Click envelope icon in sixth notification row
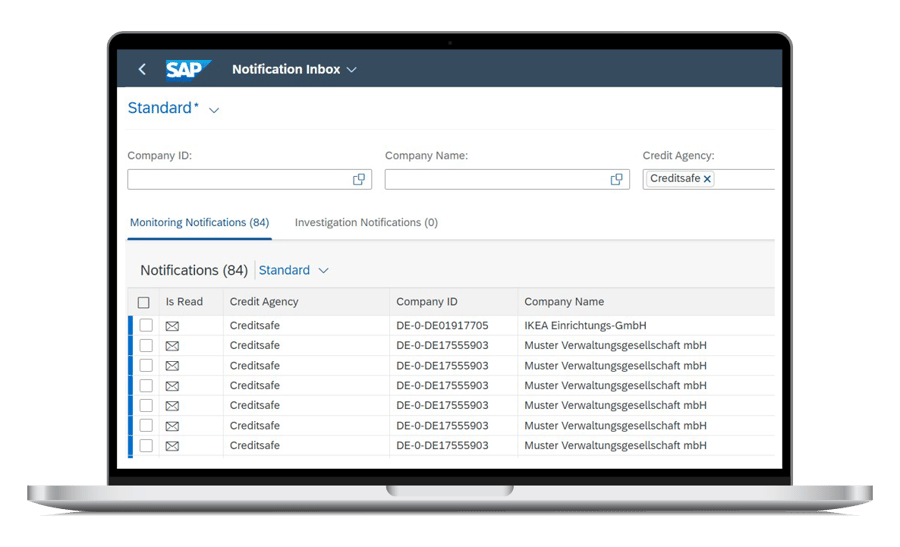Screen dimensions: 900x547 (x=172, y=426)
